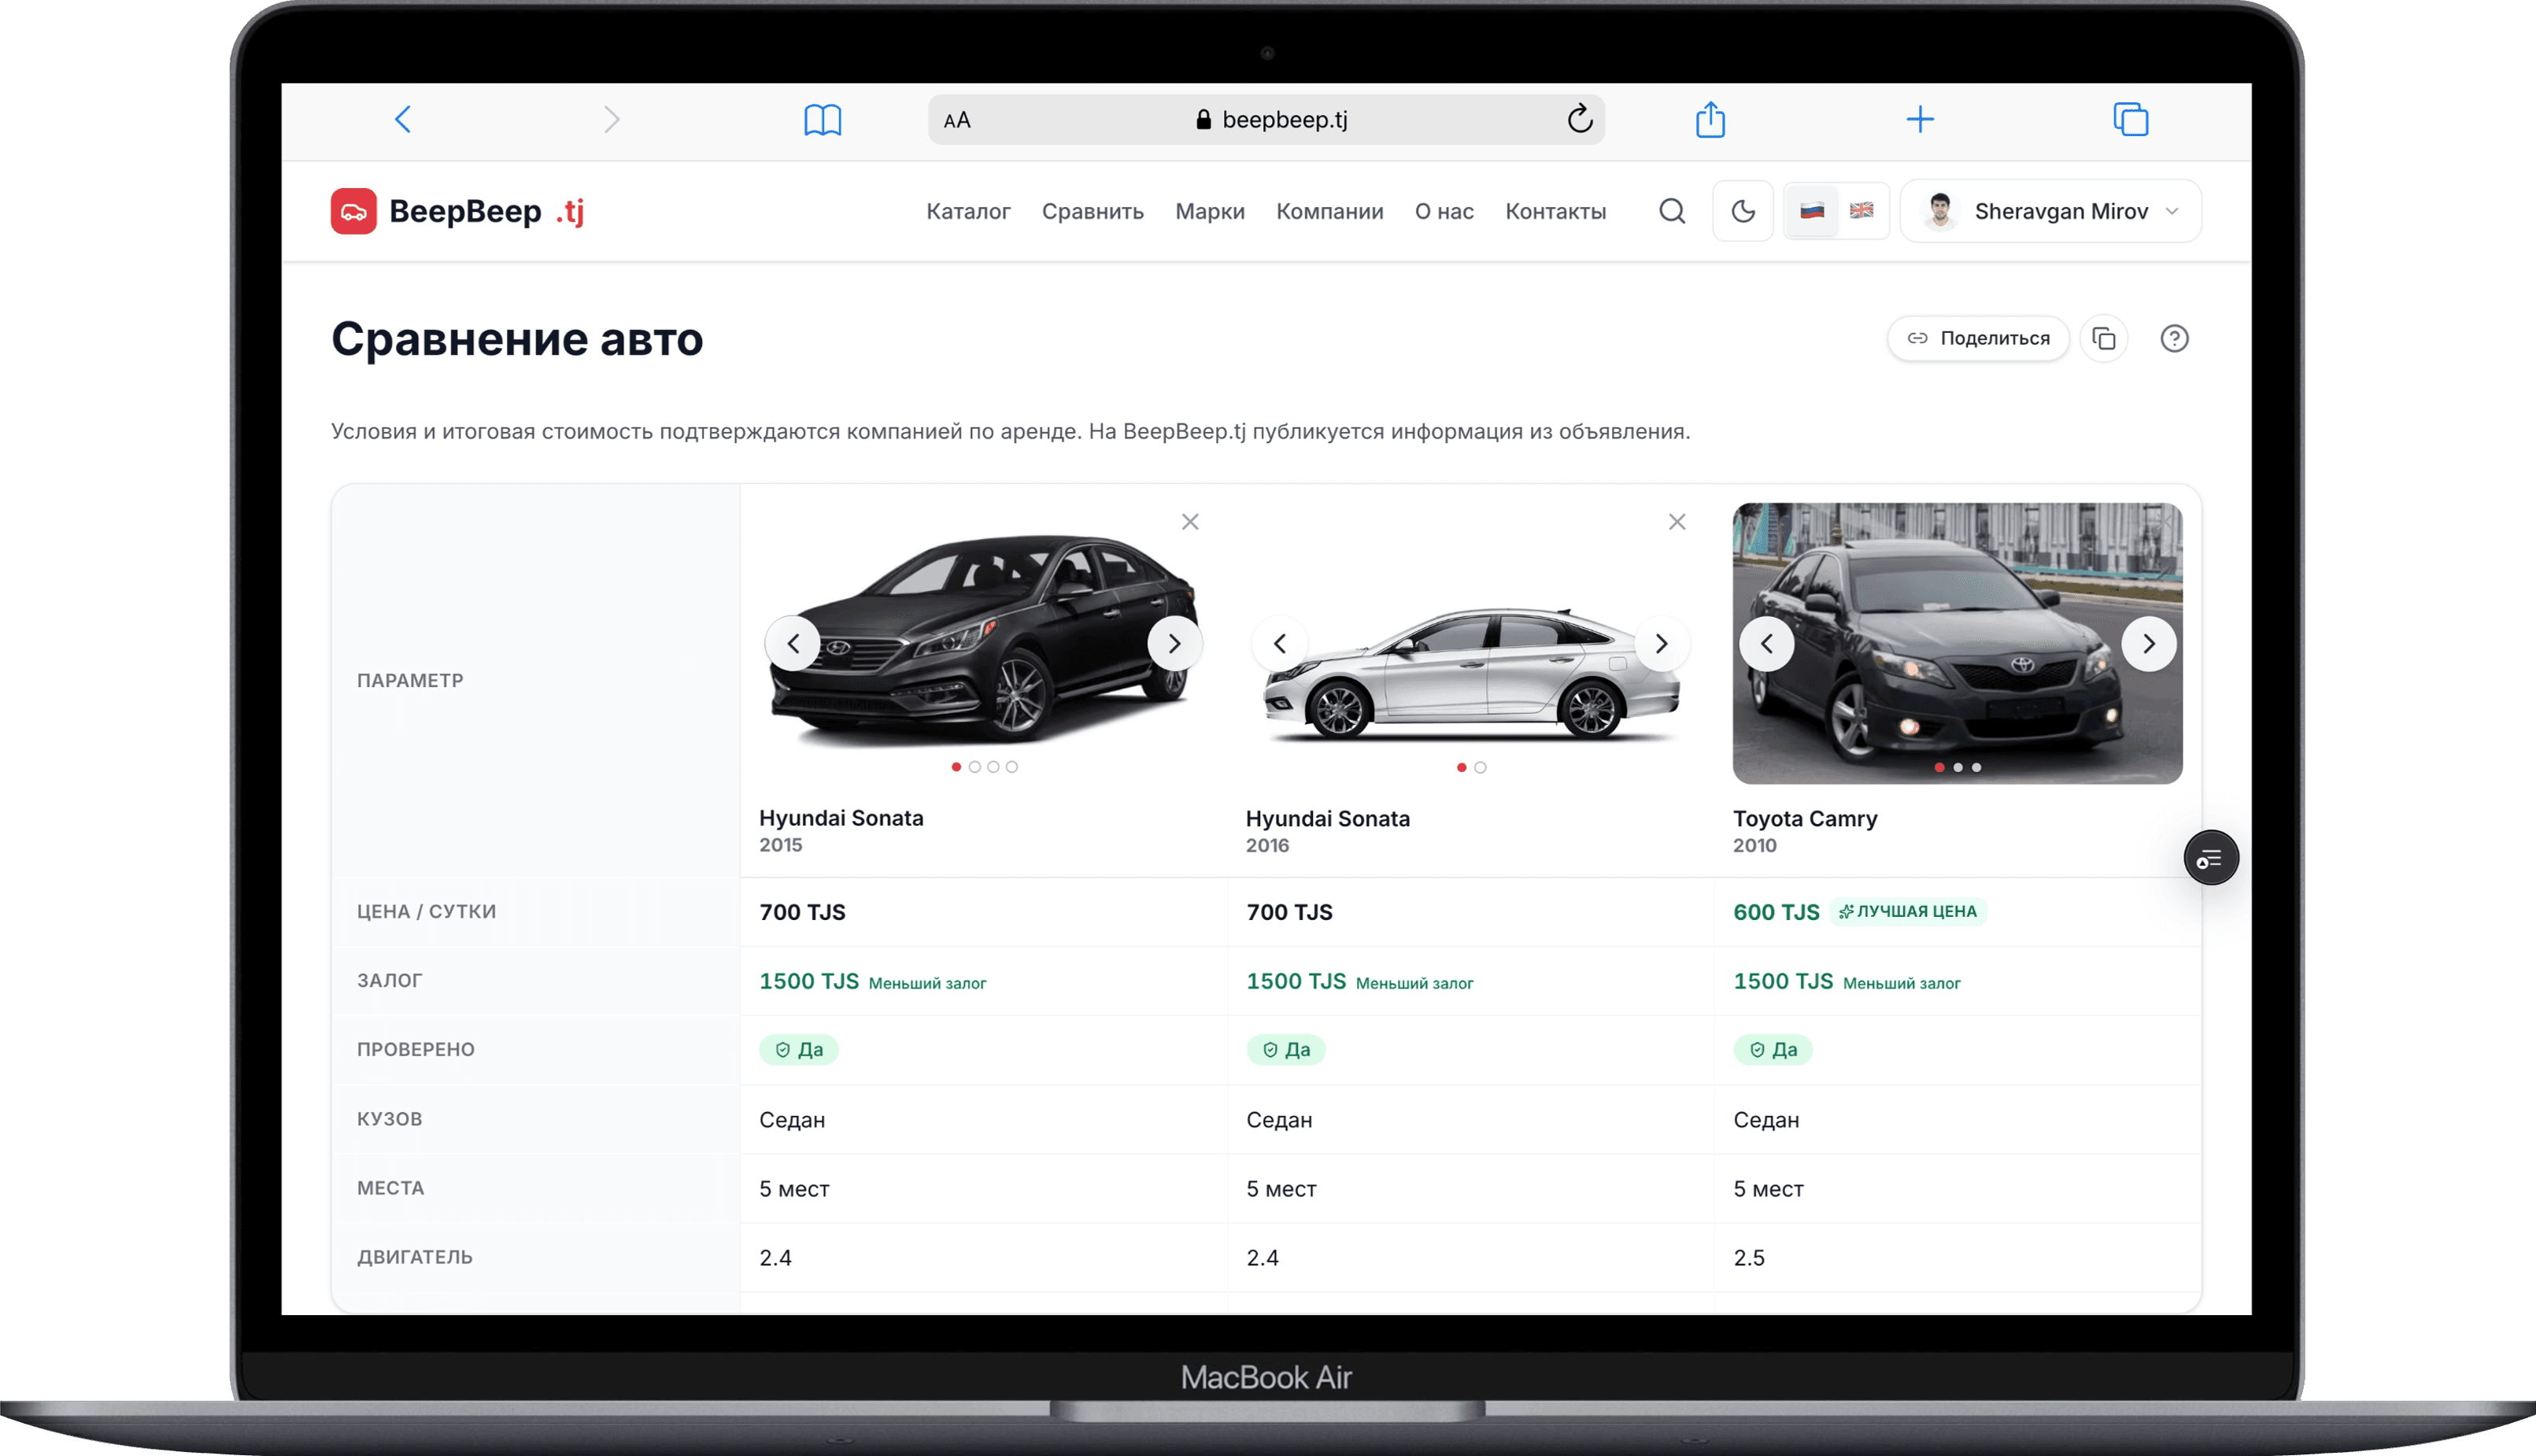This screenshot has height=1456, width=2536.
Task: Show previous photo of Sonata 2016
Action: [1280, 643]
